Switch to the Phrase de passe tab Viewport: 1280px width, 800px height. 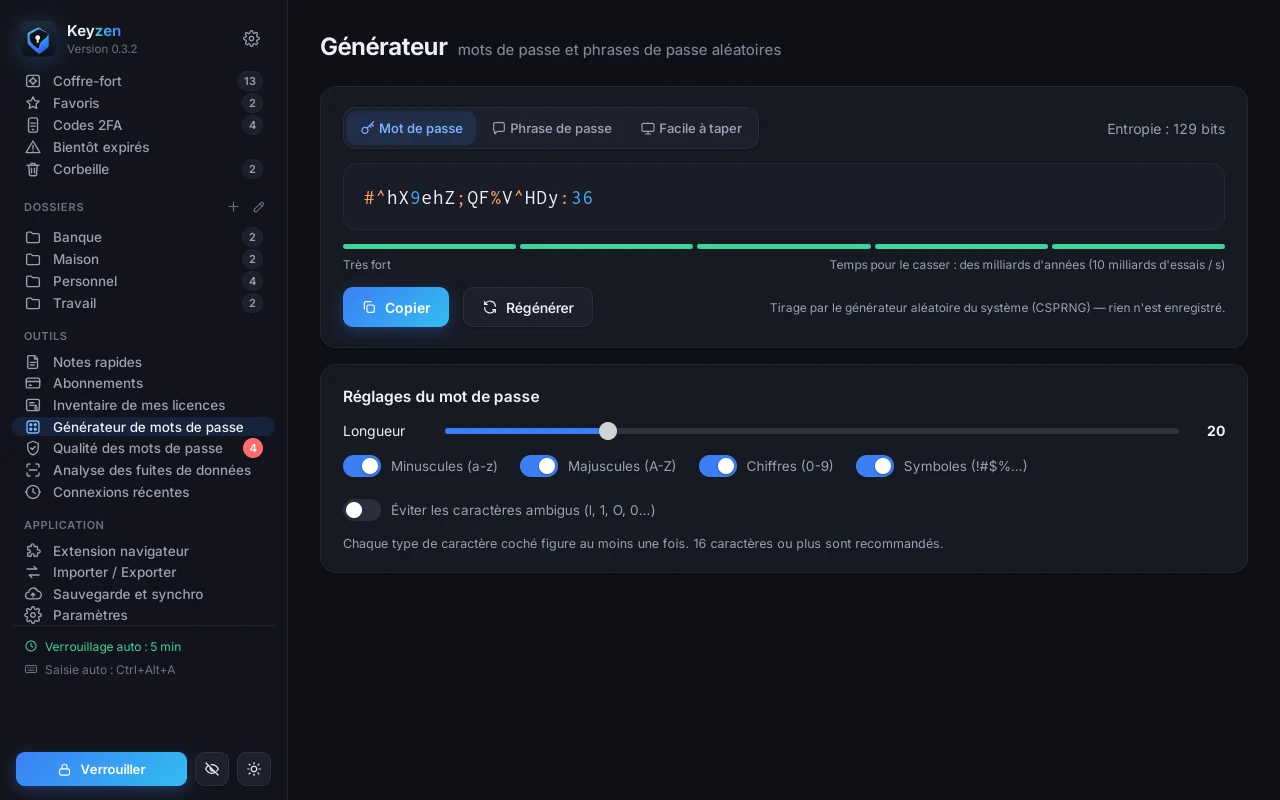[x=552, y=128]
